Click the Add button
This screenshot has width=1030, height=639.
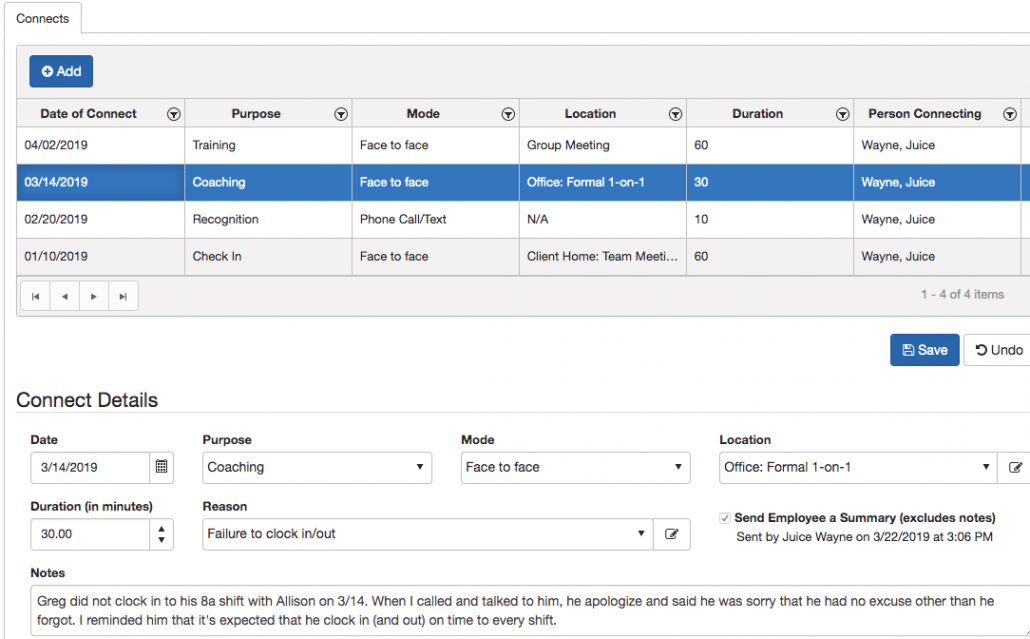pos(61,71)
